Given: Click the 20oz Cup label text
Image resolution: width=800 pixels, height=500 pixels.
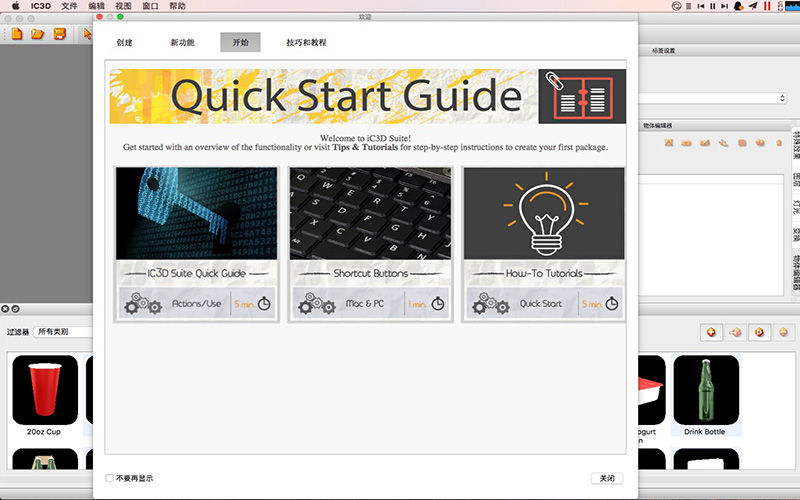Looking at the screenshot, I should [44, 432].
